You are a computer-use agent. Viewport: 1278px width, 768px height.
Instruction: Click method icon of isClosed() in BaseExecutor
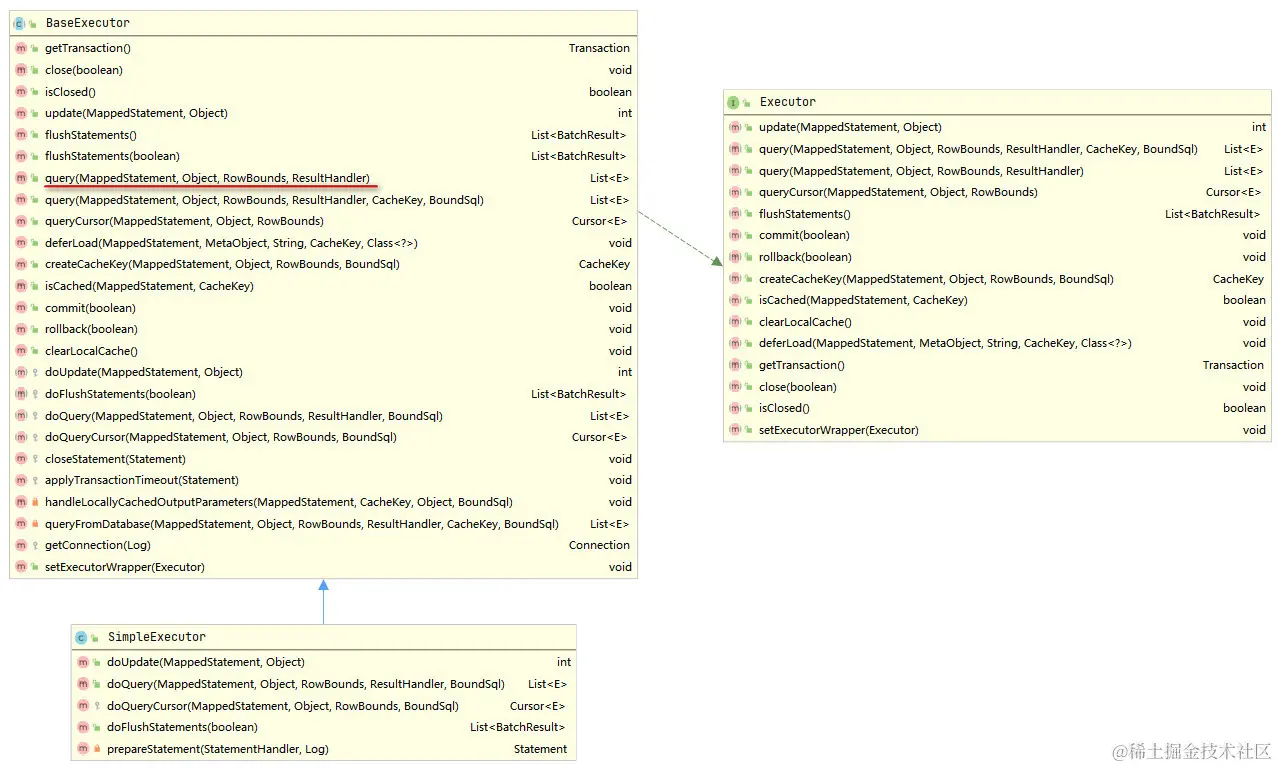pyautogui.click(x=21, y=92)
